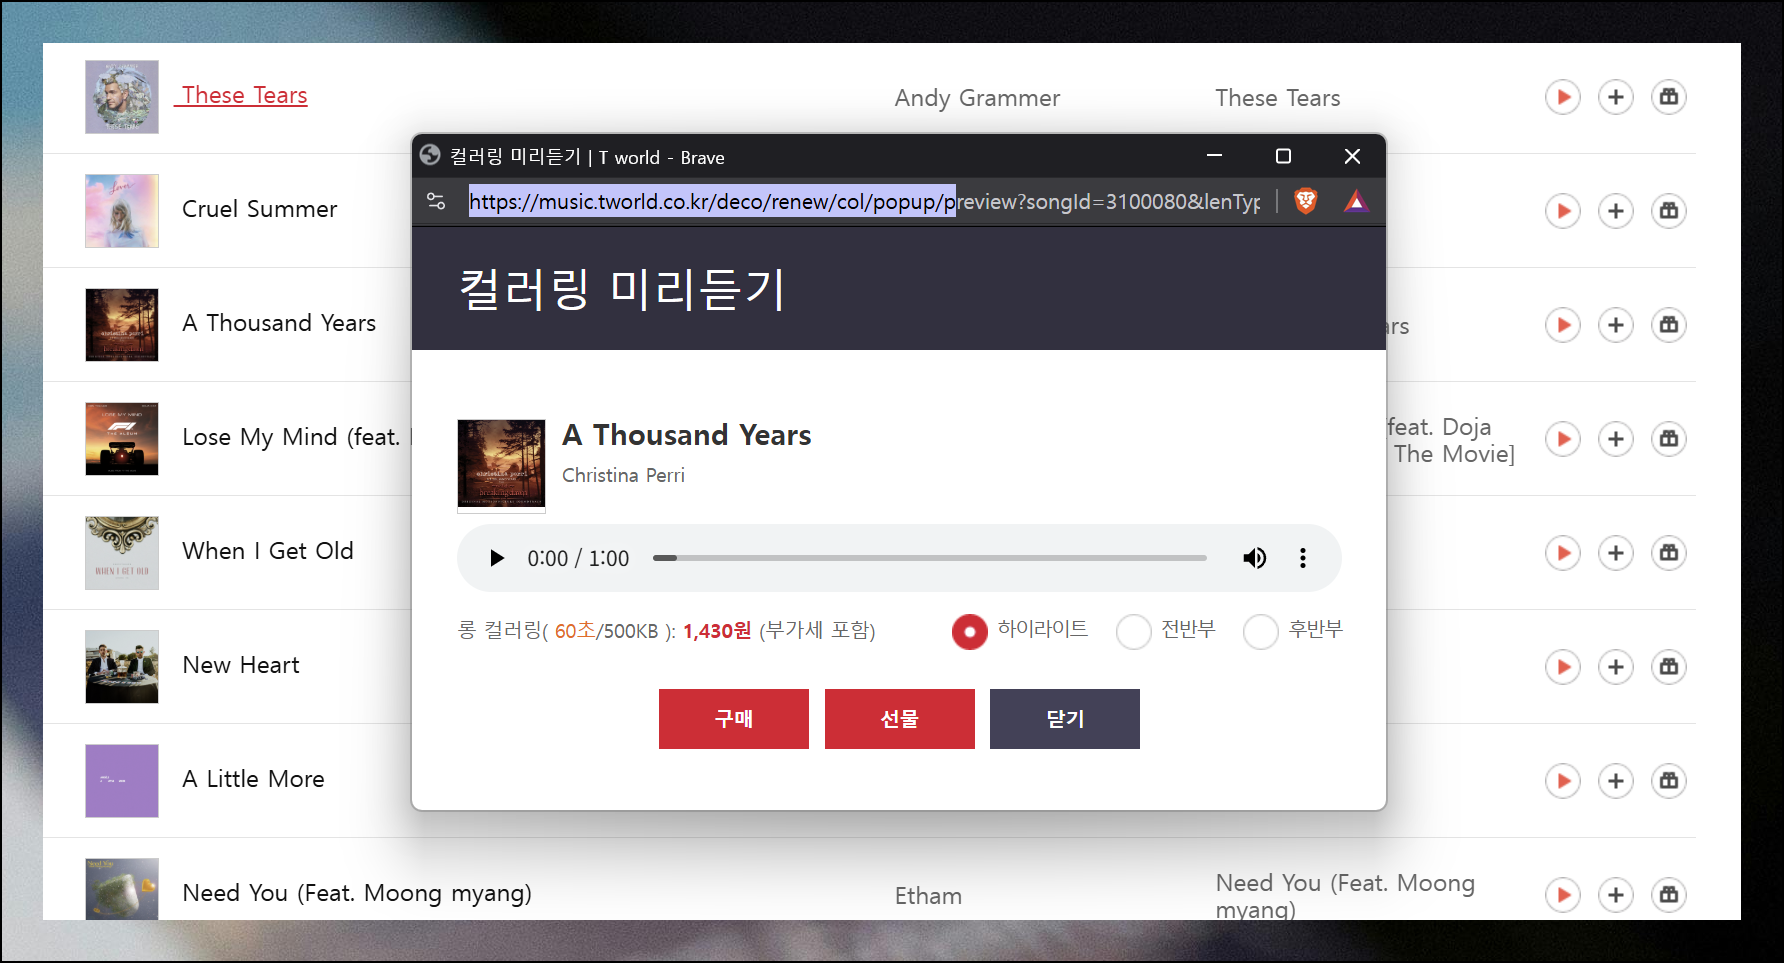The height and width of the screenshot is (963, 1784).
Task: Play preview for Need You
Action: coord(1563,895)
